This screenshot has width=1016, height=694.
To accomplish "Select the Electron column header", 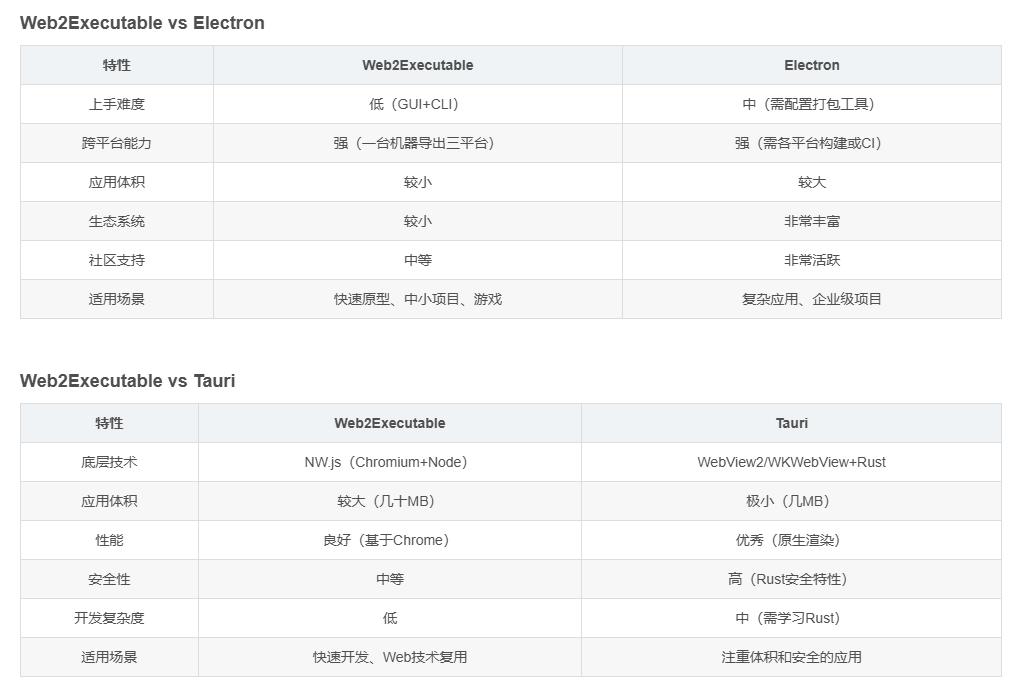I will point(811,65).
